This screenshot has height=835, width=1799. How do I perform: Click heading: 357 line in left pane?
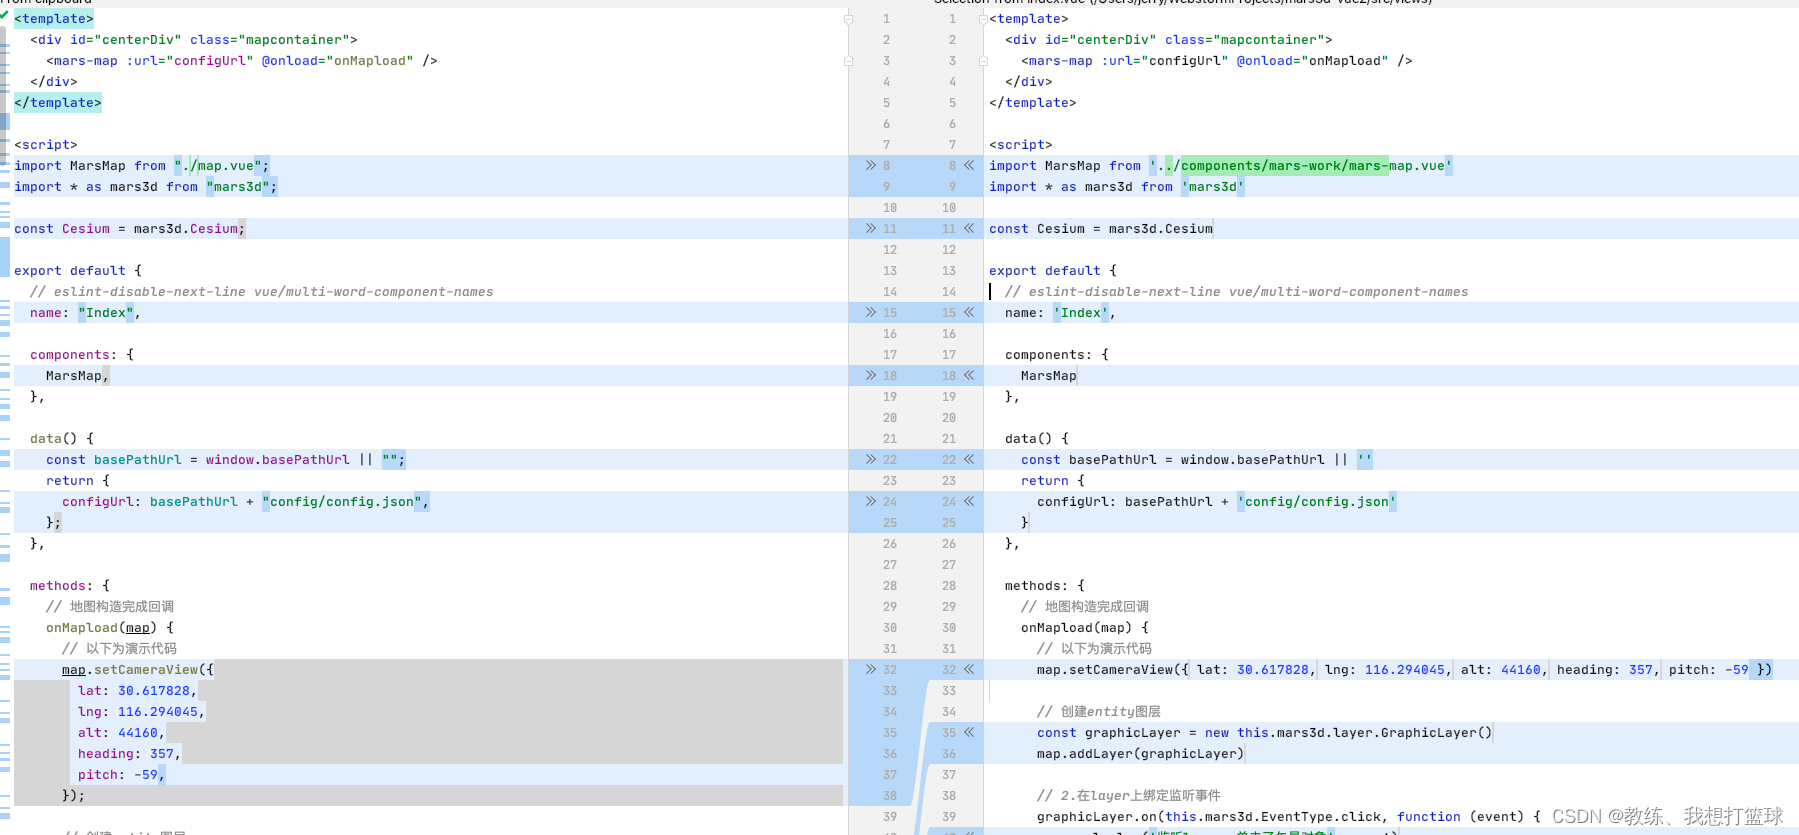[130, 754]
